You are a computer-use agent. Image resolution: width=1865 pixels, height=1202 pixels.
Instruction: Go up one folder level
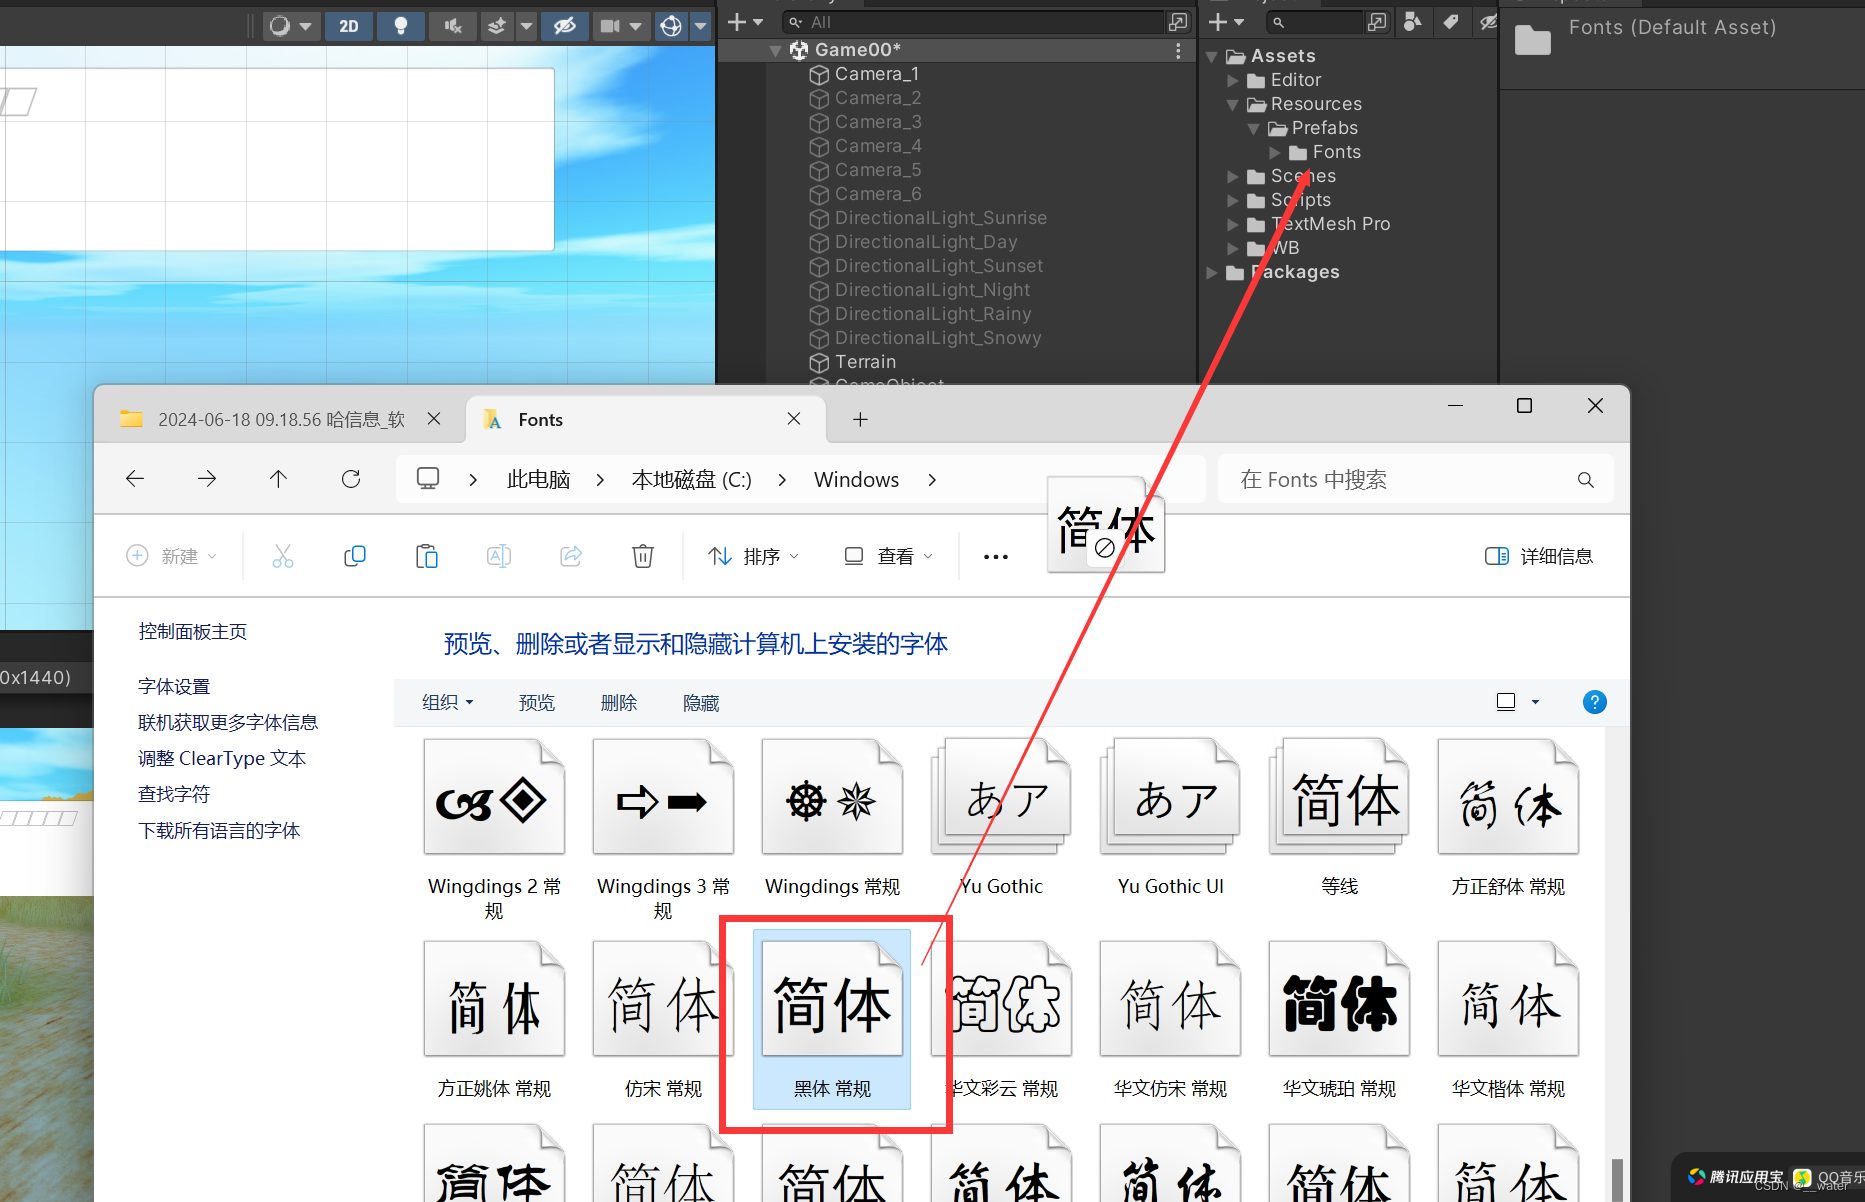click(x=279, y=479)
